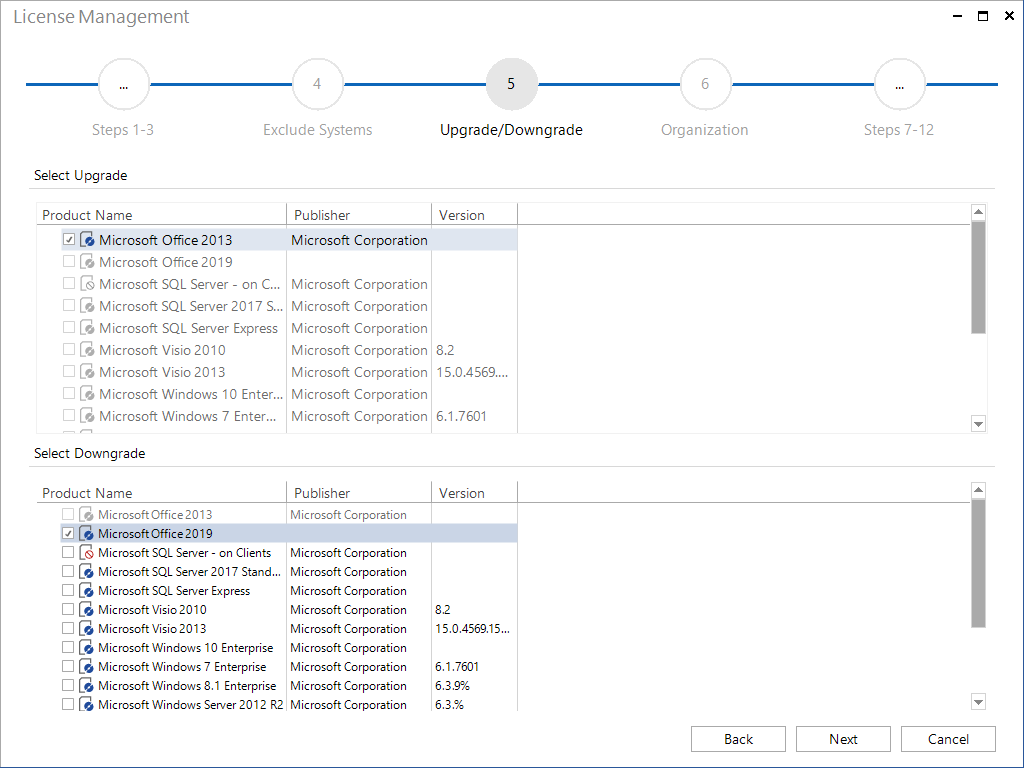Maximize the License Management window
Image resolution: width=1024 pixels, height=768 pixels.
(x=982, y=16)
